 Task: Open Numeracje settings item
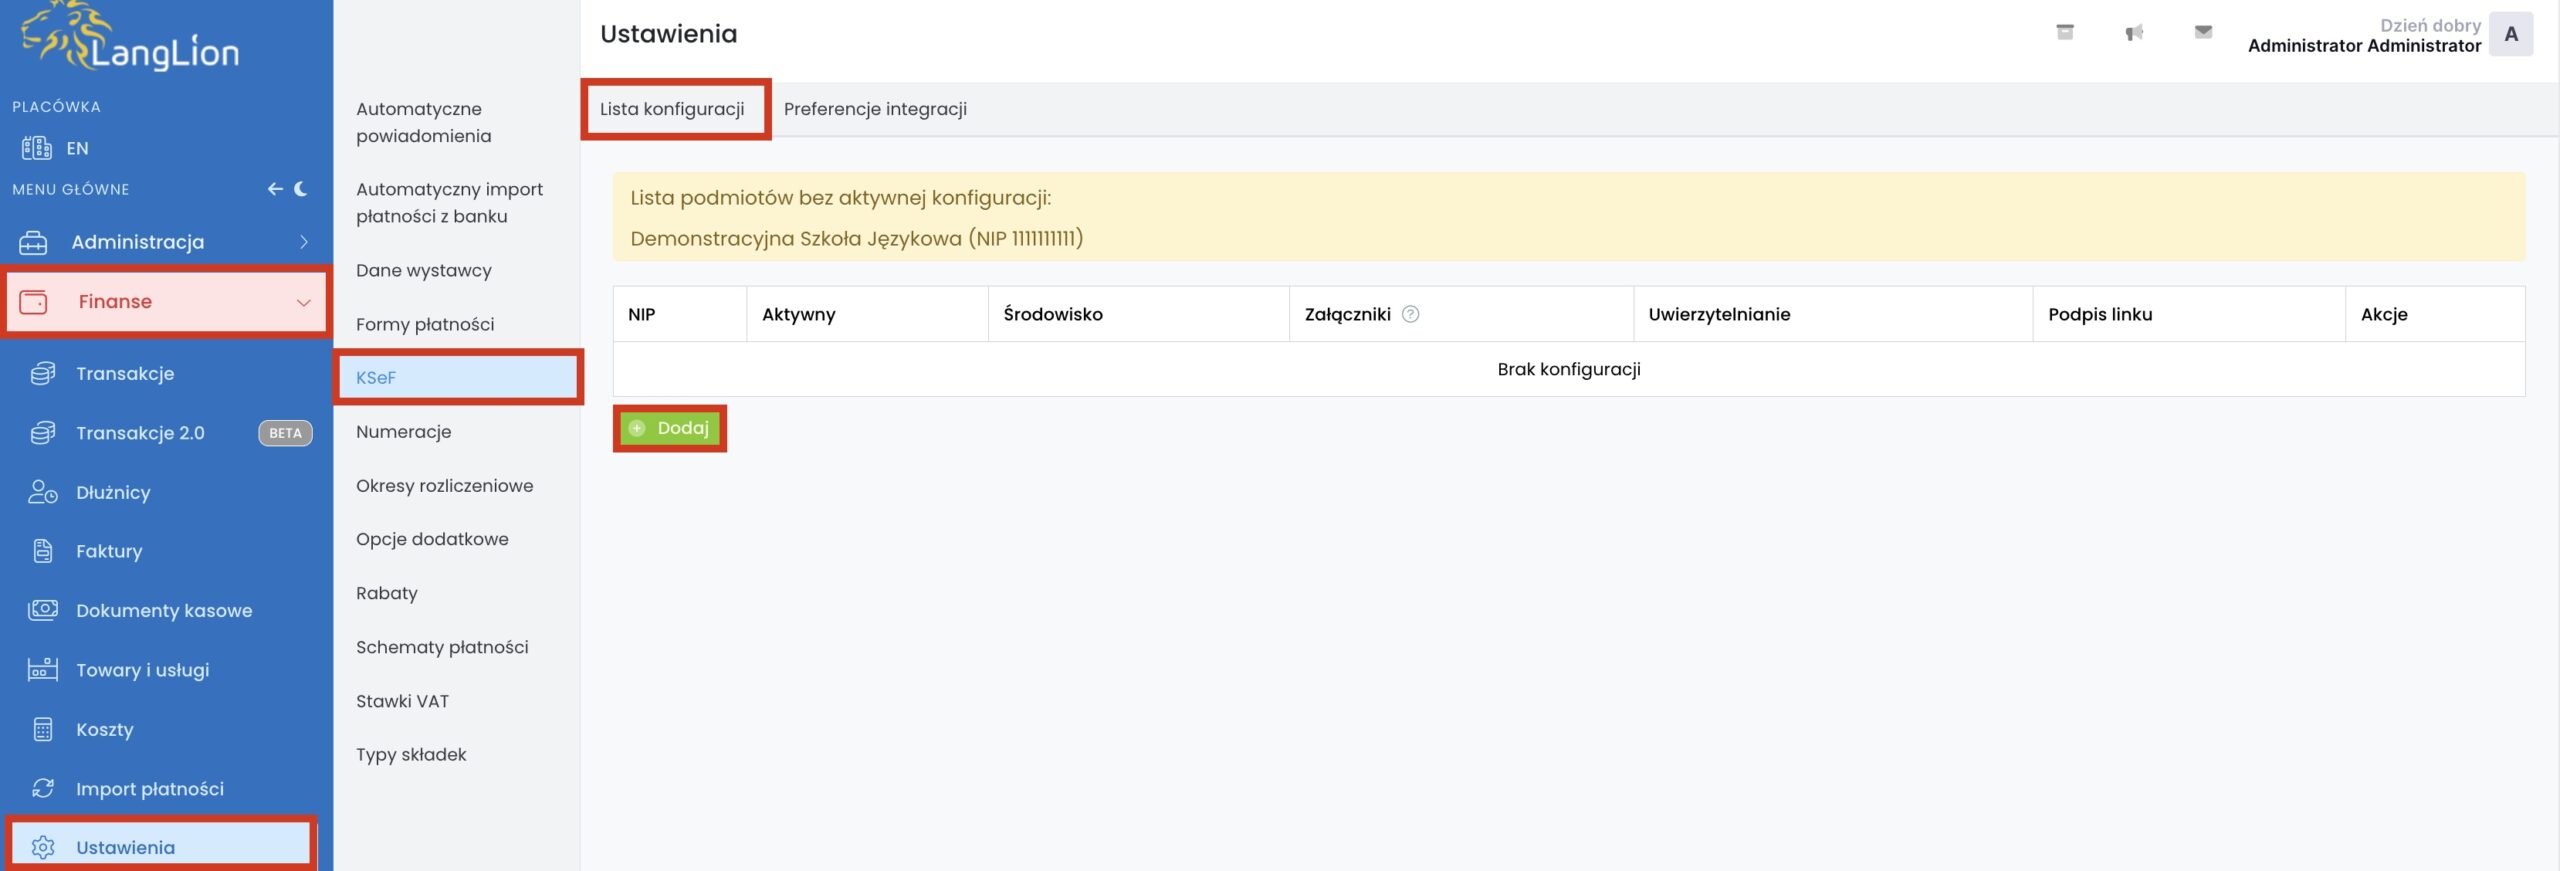pos(403,432)
